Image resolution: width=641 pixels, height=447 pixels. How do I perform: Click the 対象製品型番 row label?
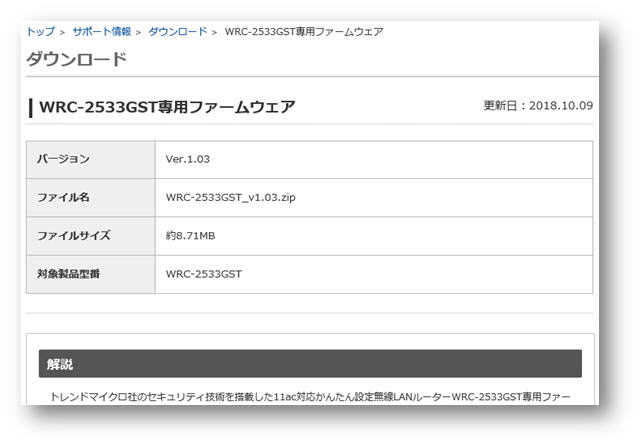[68, 274]
